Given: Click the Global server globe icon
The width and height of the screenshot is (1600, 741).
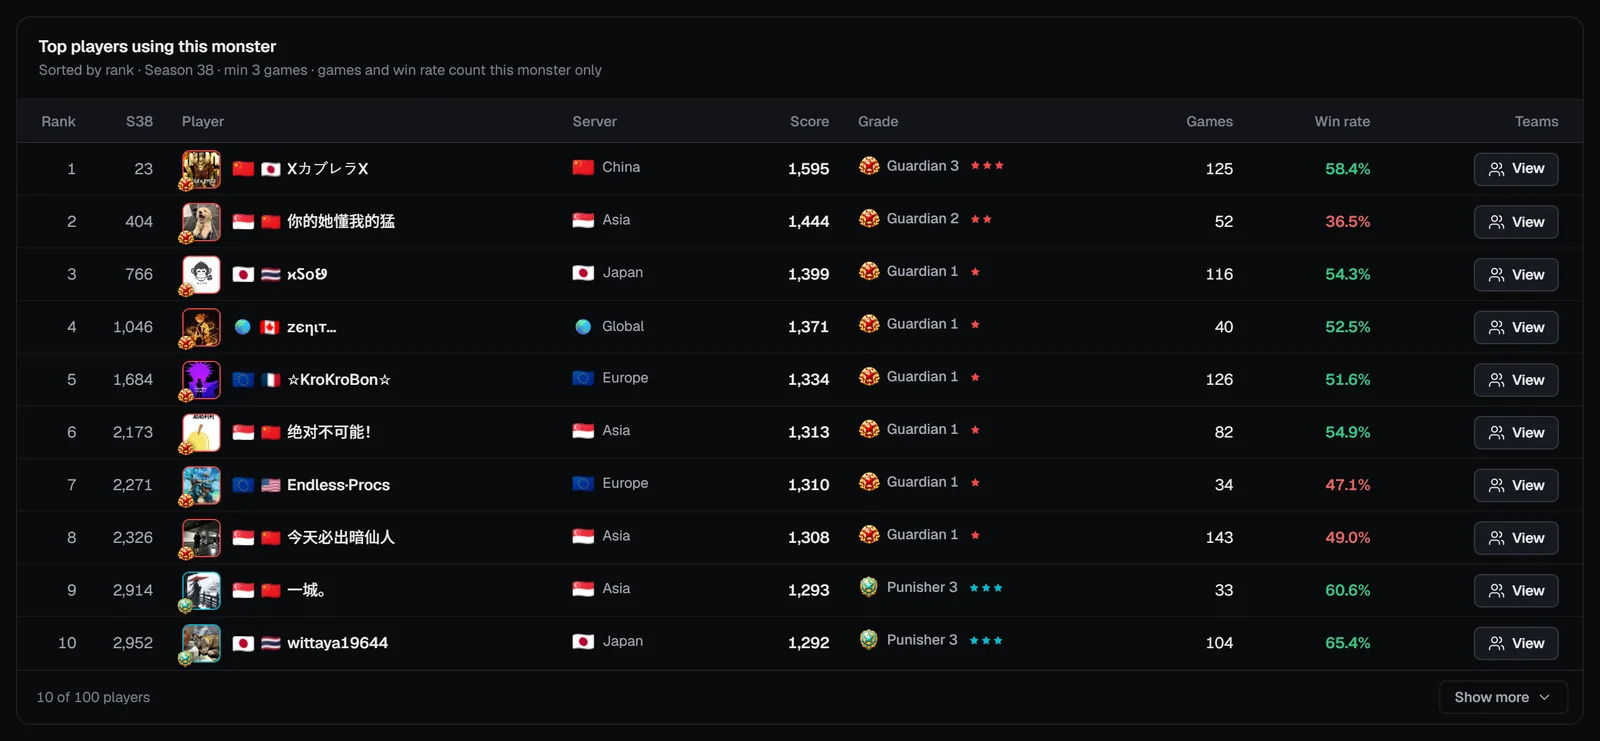Looking at the screenshot, I should 583,326.
